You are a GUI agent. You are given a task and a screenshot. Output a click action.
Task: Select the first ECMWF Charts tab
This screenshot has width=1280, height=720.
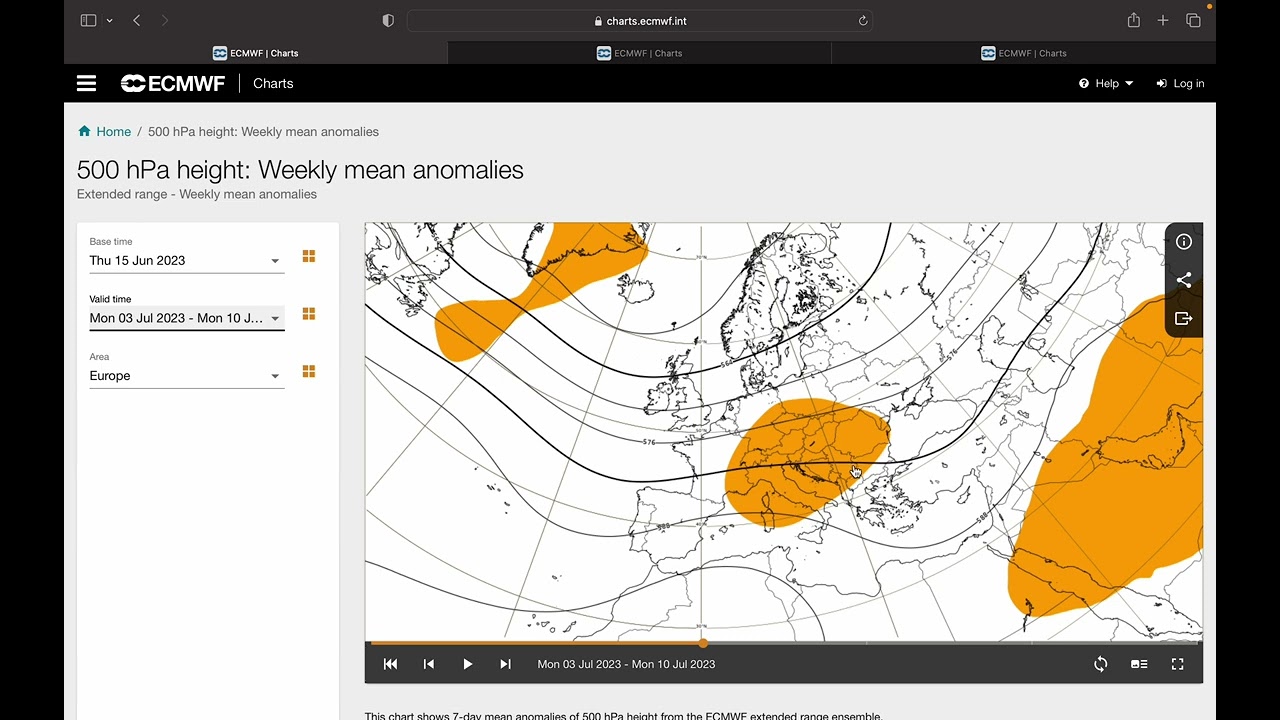point(256,53)
